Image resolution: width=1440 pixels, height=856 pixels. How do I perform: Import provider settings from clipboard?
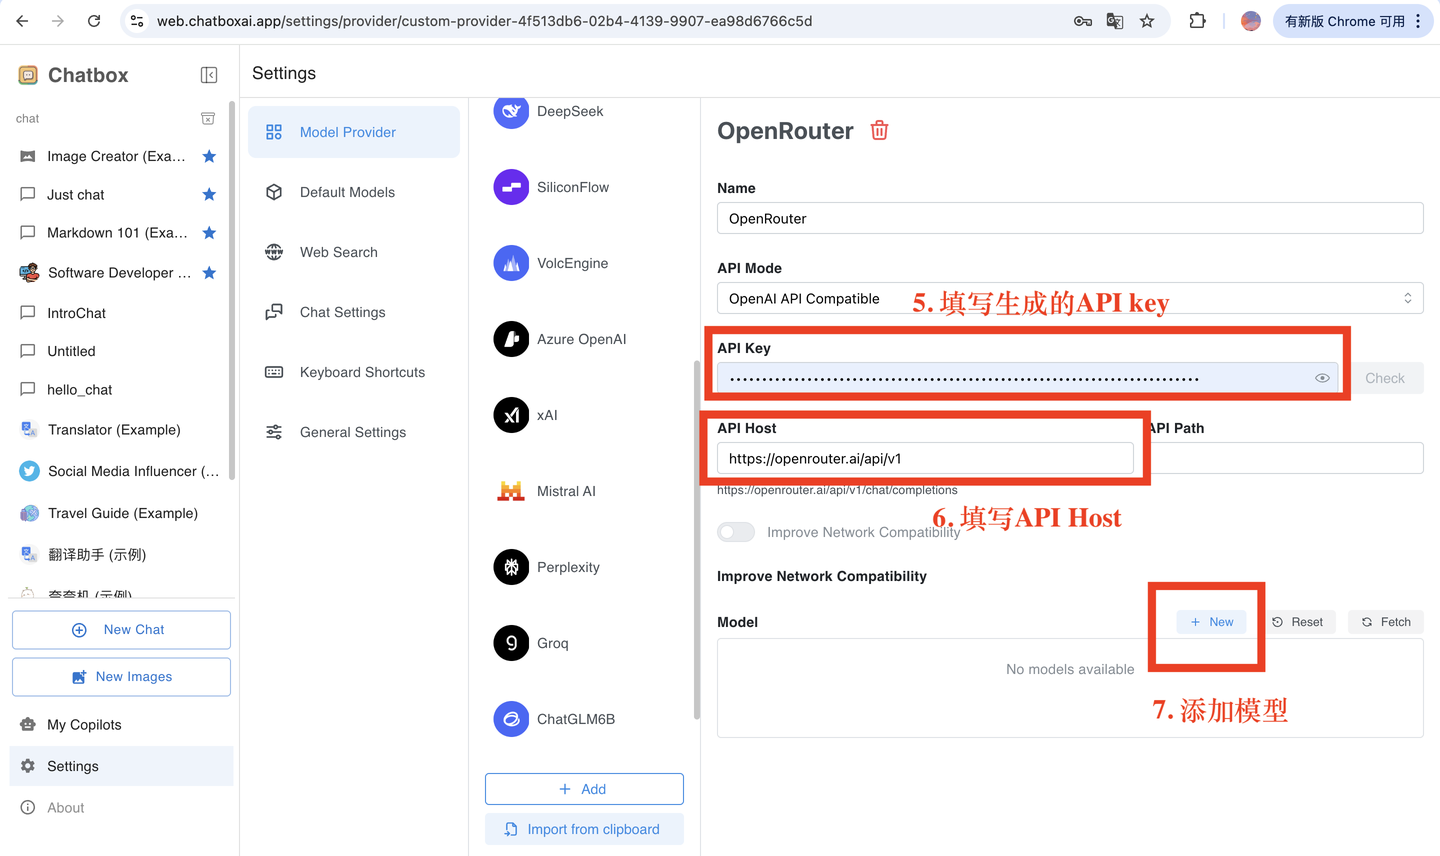pos(584,828)
